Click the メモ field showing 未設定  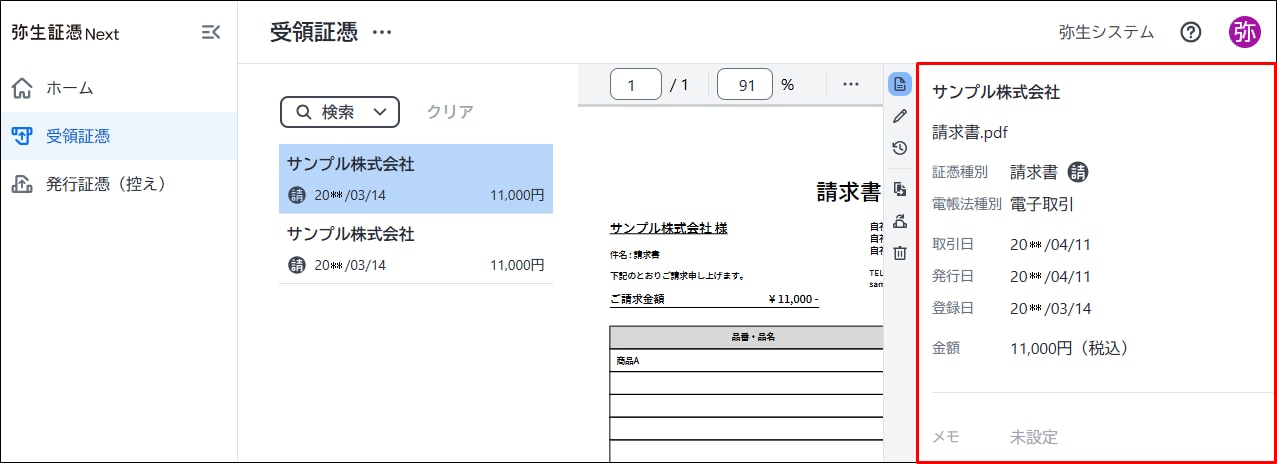click(1034, 437)
